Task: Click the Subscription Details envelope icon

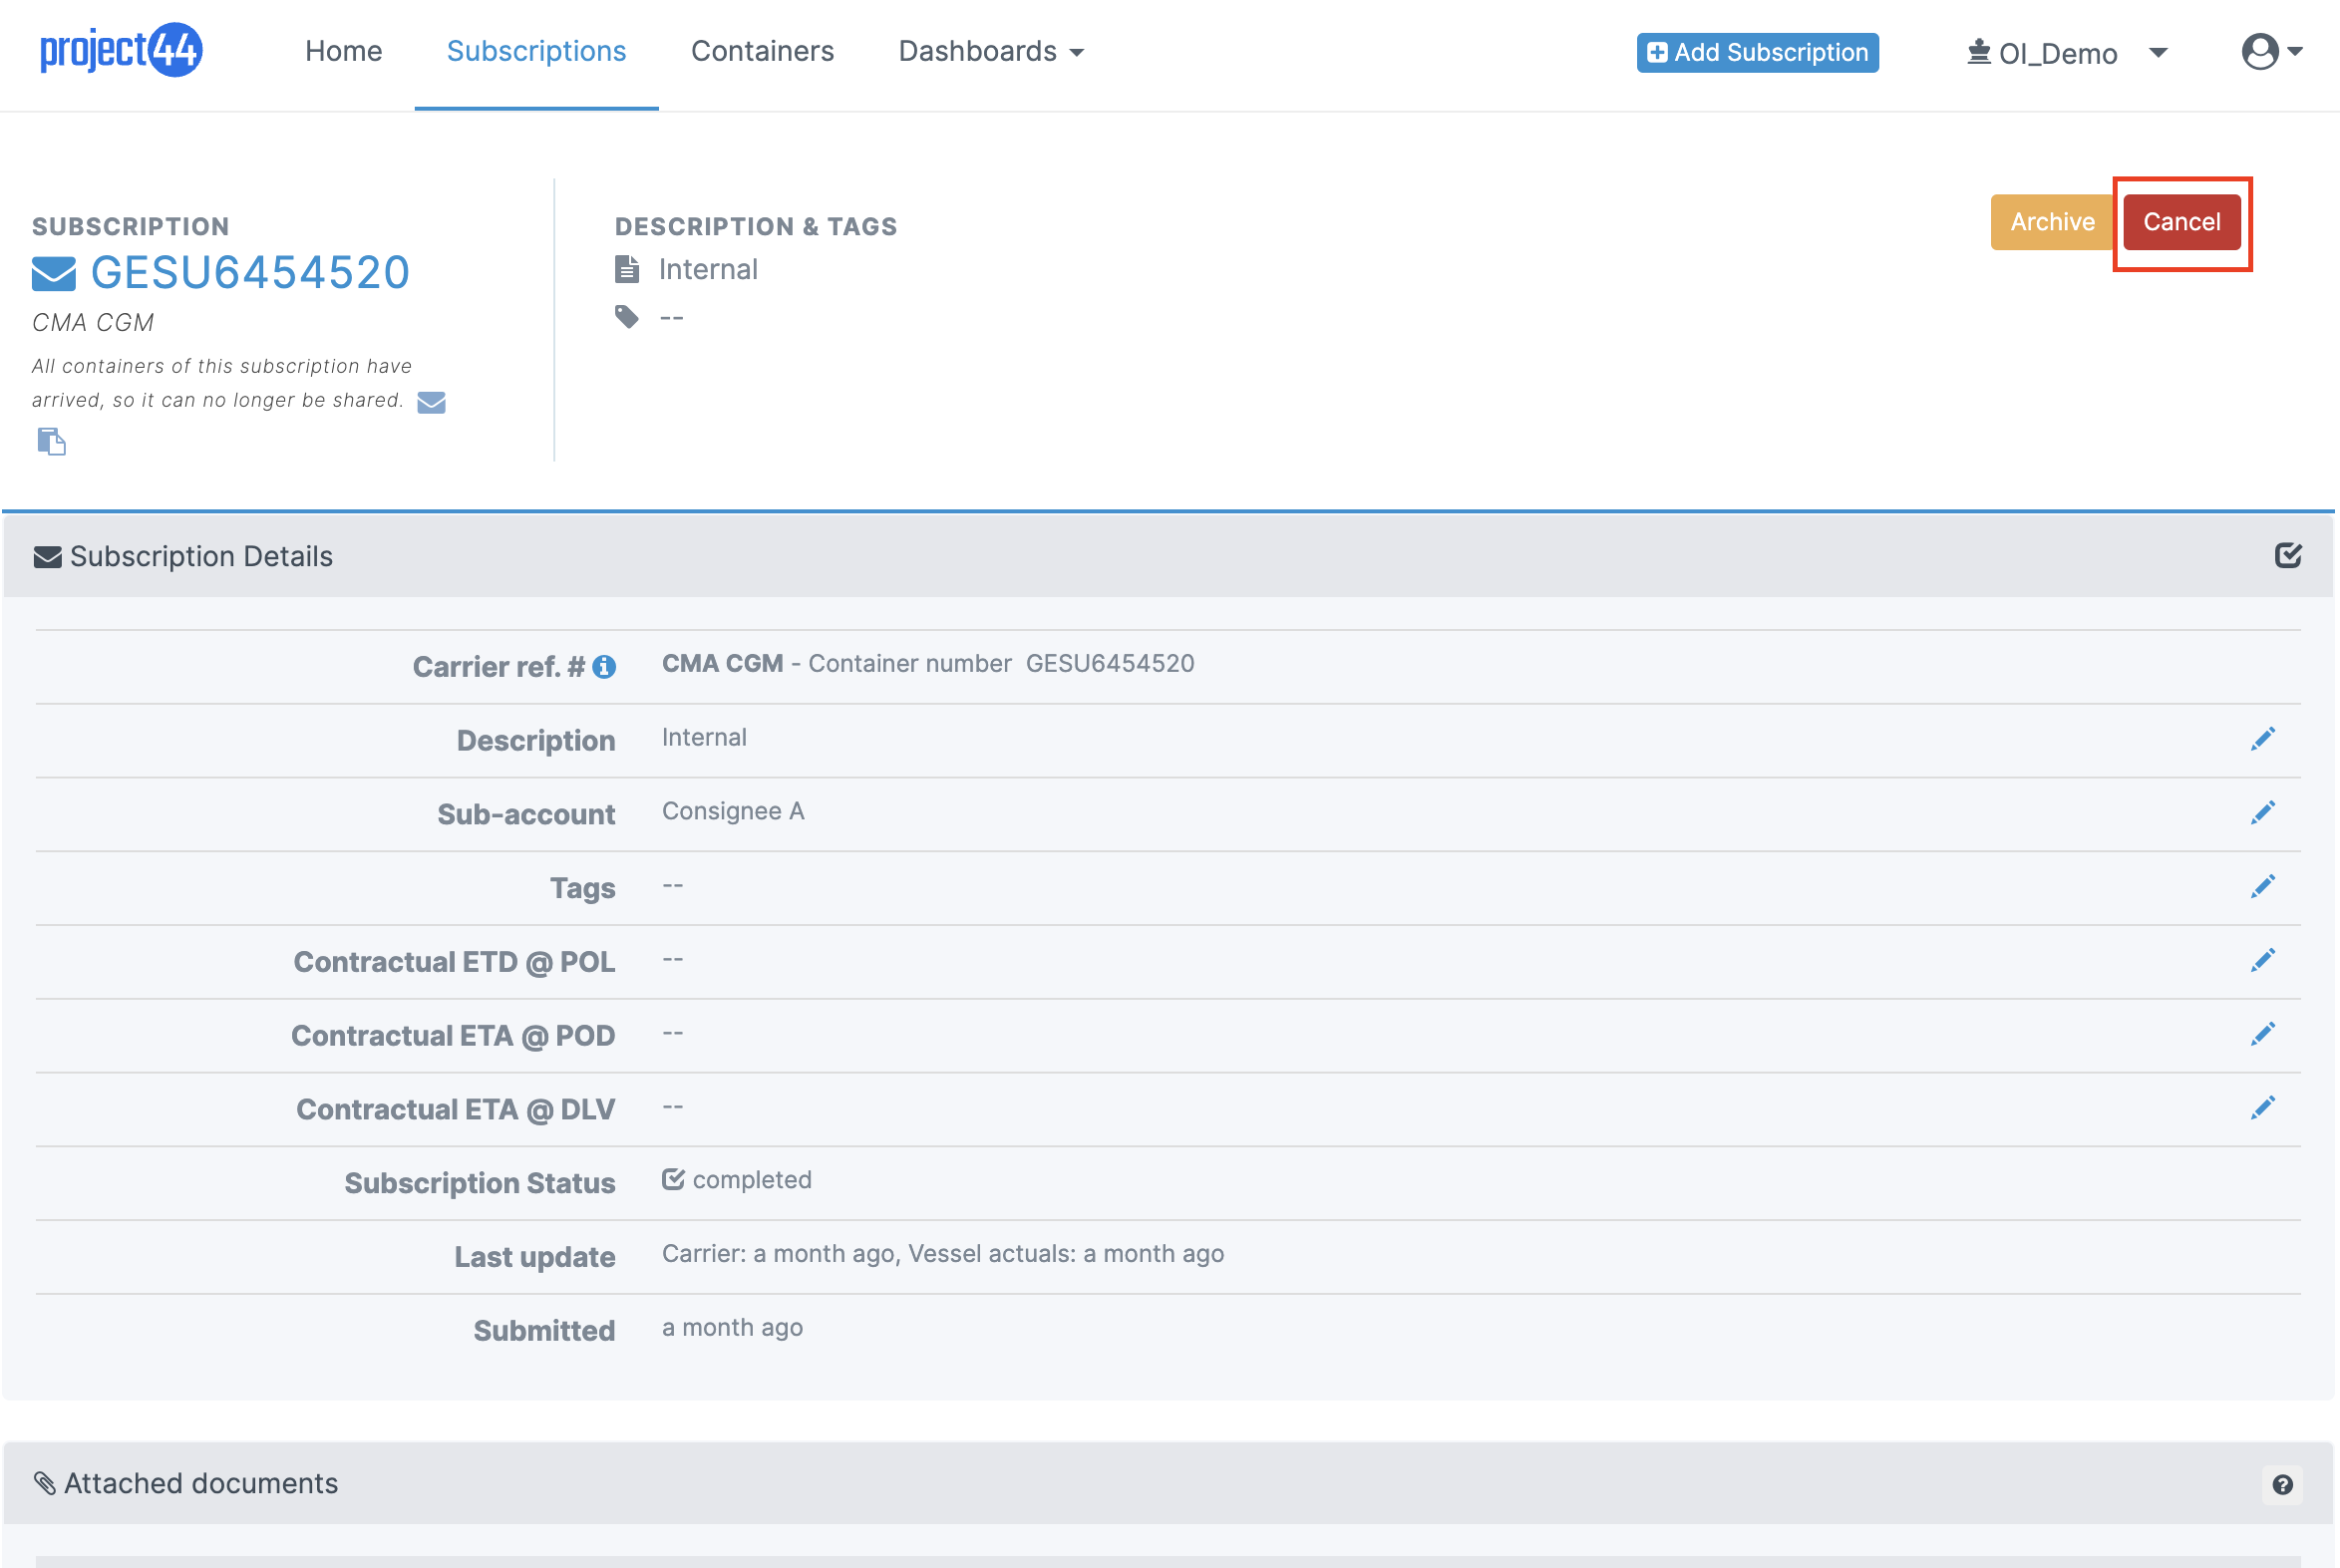Action: (47, 557)
